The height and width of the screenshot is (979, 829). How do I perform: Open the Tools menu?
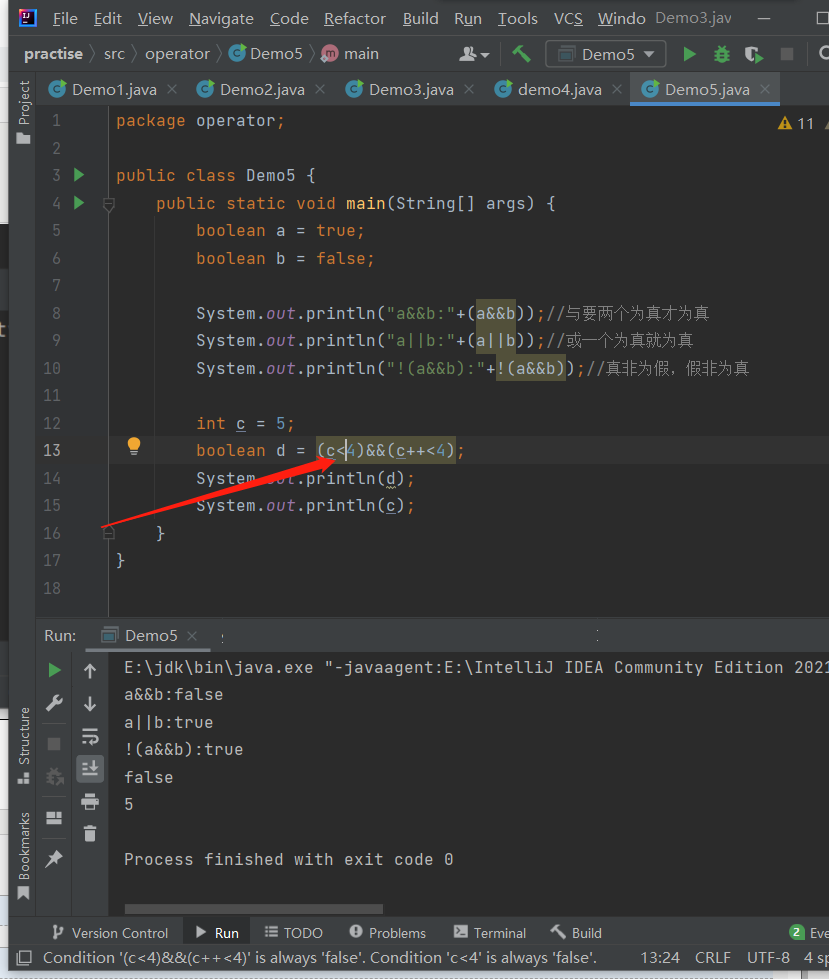tap(518, 19)
